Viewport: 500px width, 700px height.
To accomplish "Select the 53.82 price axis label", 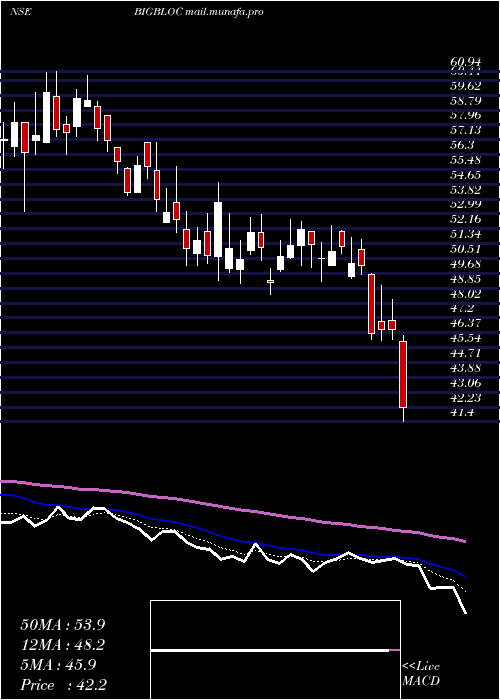I will pyautogui.click(x=466, y=190).
